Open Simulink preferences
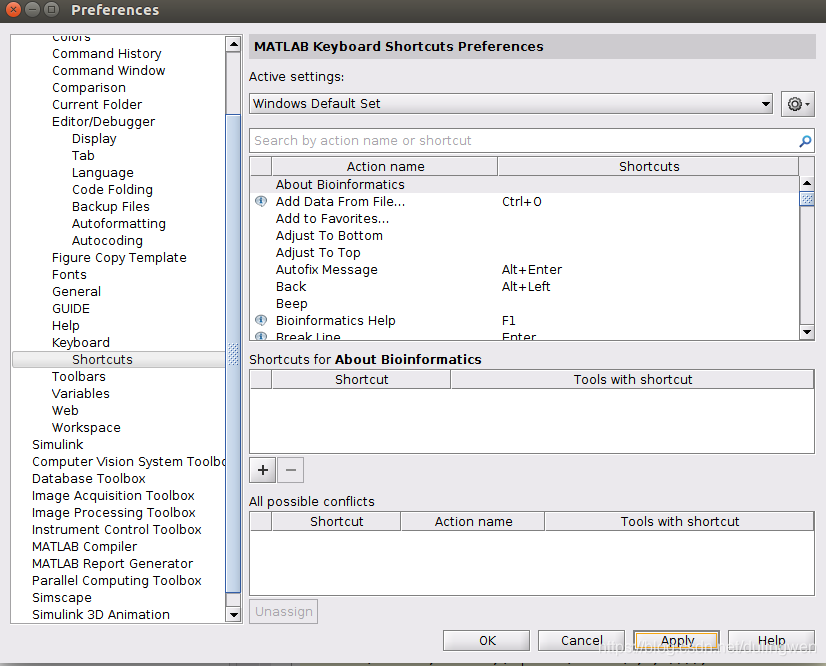This screenshot has width=826, height=666. click(x=57, y=445)
